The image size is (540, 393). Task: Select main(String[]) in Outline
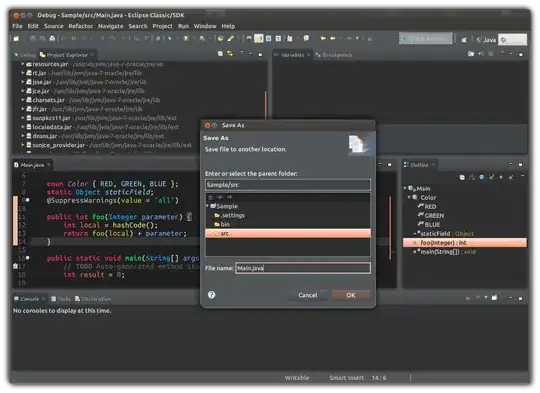pos(445,252)
